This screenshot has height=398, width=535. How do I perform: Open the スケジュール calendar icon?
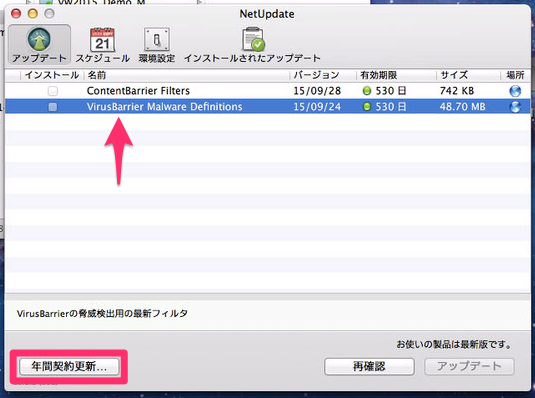pyautogui.click(x=102, y=40)
